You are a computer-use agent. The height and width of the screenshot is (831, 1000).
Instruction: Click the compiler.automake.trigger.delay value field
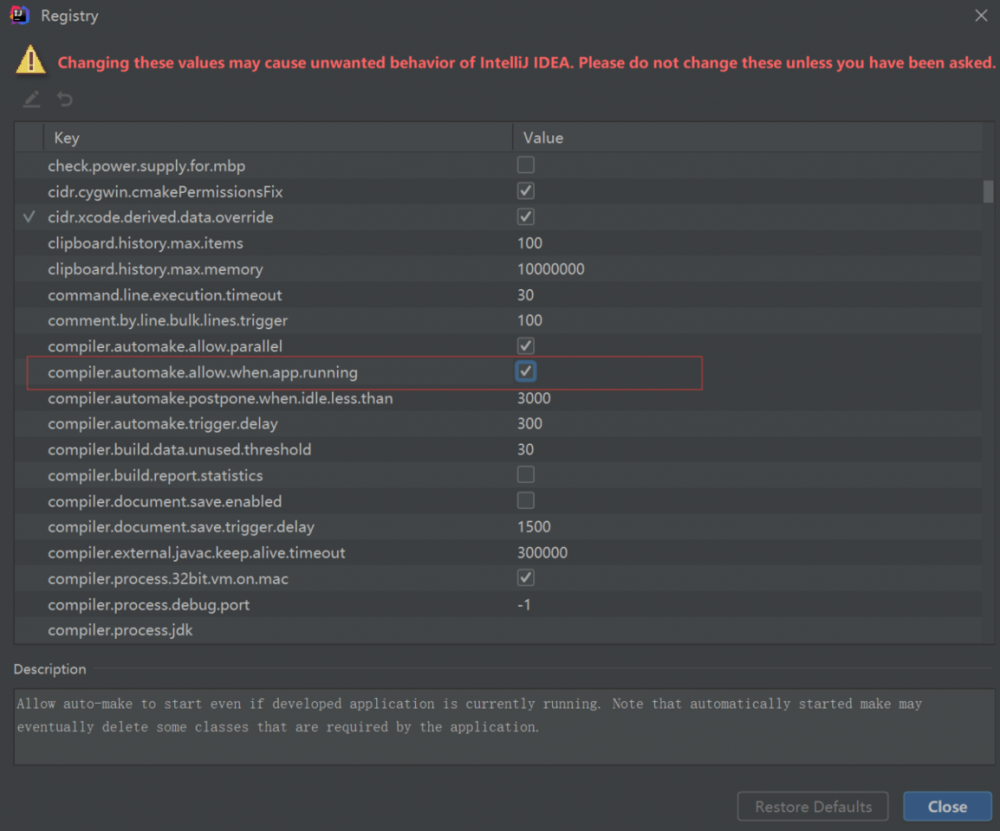[530, 424]
